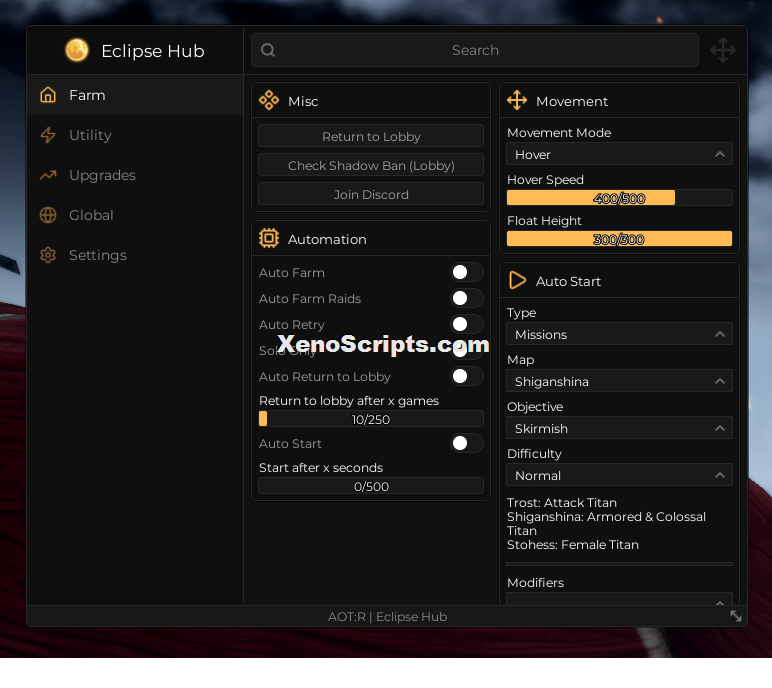Focus the Search input field
Viewport: 772px width, 688px height.
(x=475, y=50)
